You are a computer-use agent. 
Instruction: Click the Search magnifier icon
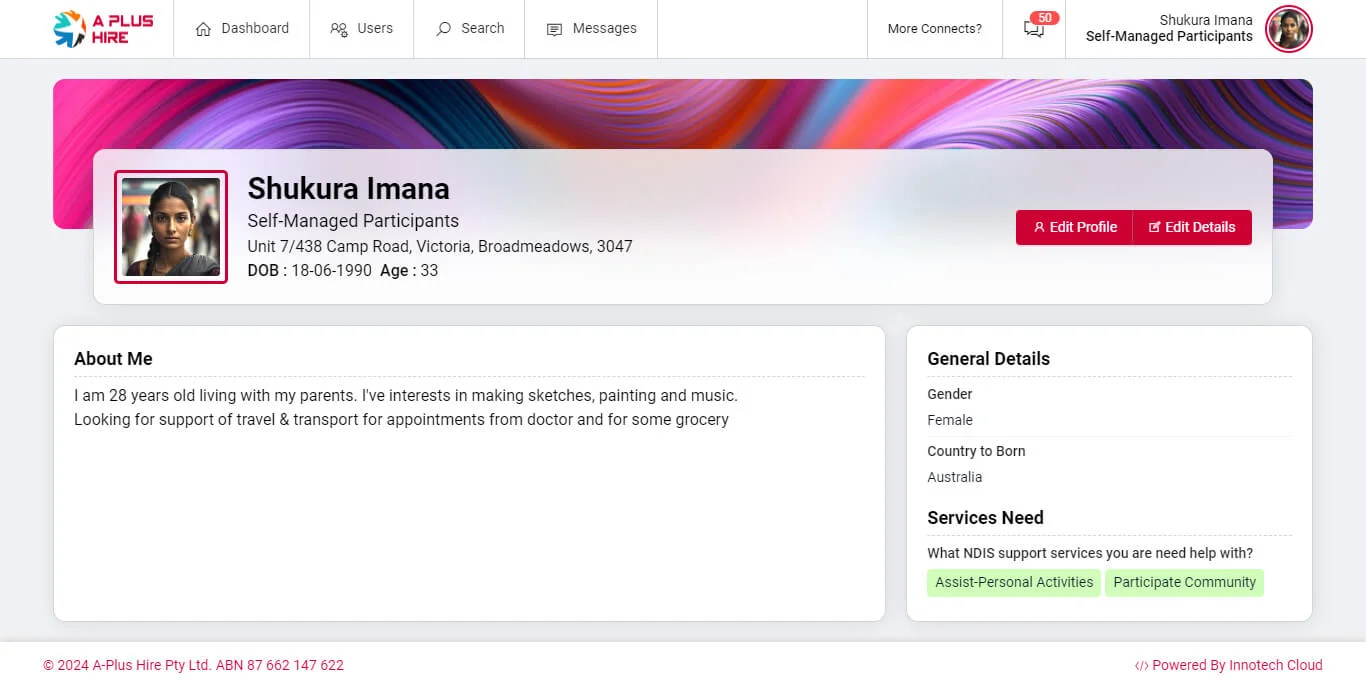pos(443,29)
